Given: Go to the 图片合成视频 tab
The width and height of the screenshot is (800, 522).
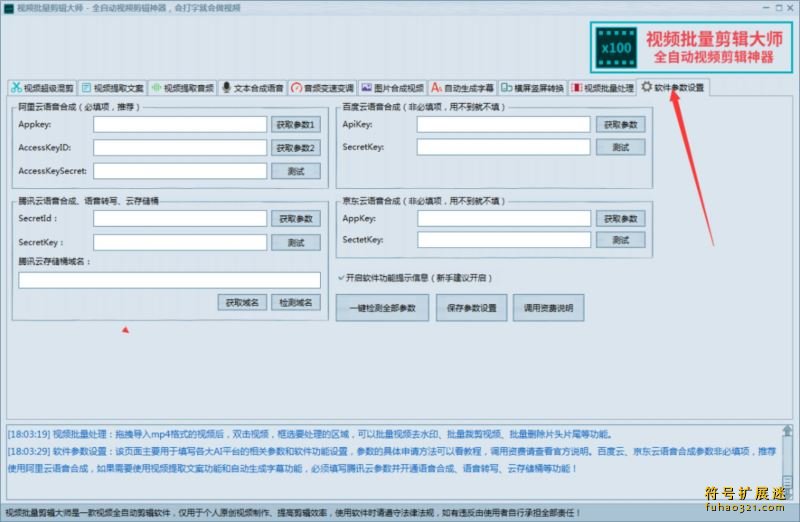Looking at the screenshot, I should [x=392, y=88].
